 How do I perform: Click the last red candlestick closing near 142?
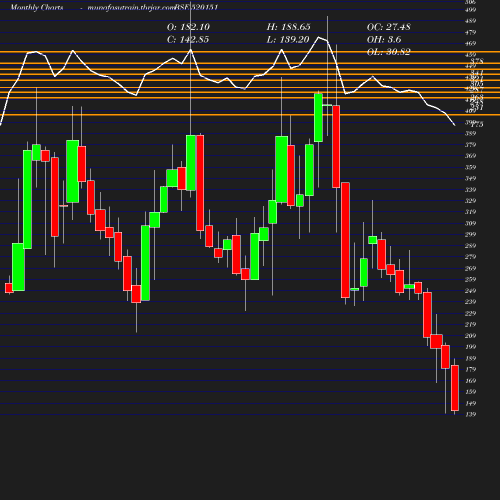point(455,388)
